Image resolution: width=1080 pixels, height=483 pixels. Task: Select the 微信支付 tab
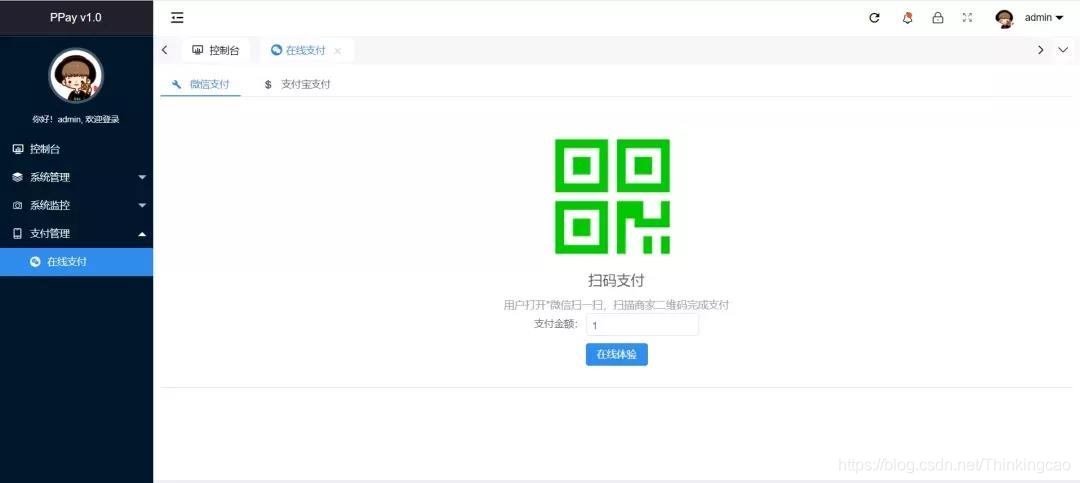tap(200, 84)
